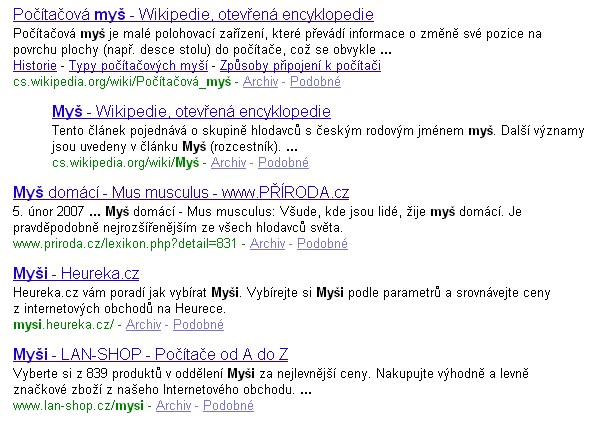The image size is (593, 423).
Task: Open the Způsoby připojení k počítači sublink
Action: [300, 65]
